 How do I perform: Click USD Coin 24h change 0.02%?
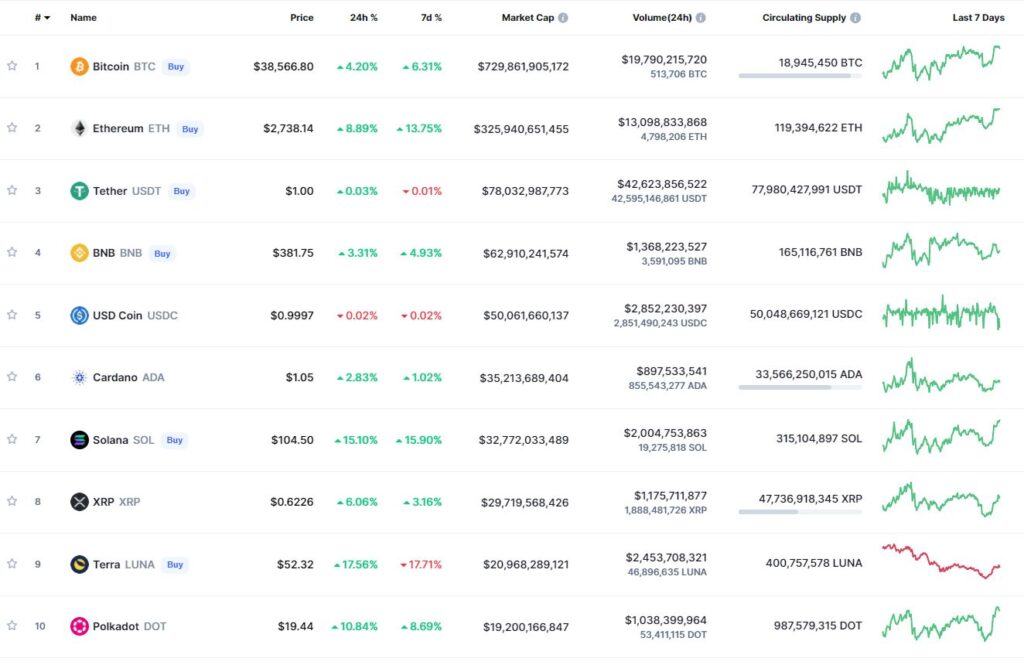(357, 316)
